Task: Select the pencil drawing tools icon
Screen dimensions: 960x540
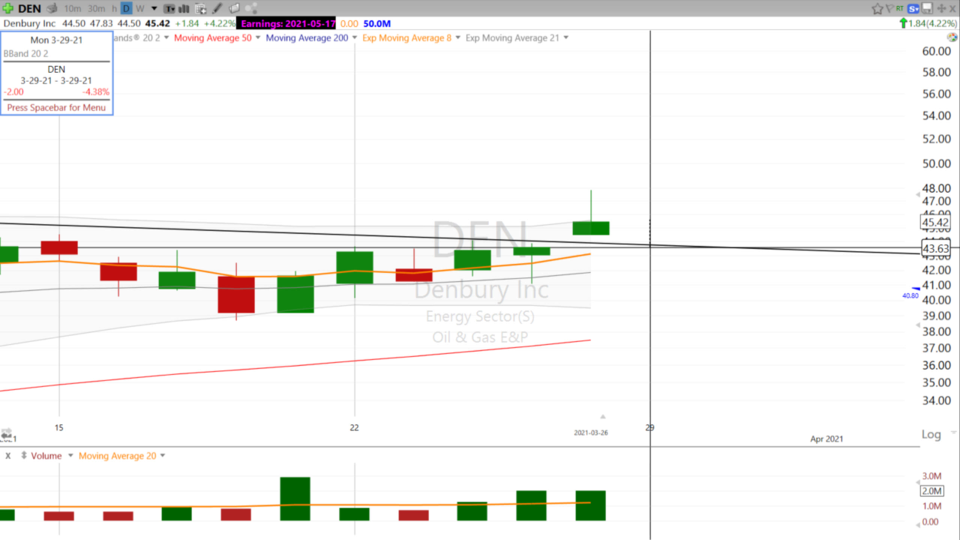Action: [217, 9]
